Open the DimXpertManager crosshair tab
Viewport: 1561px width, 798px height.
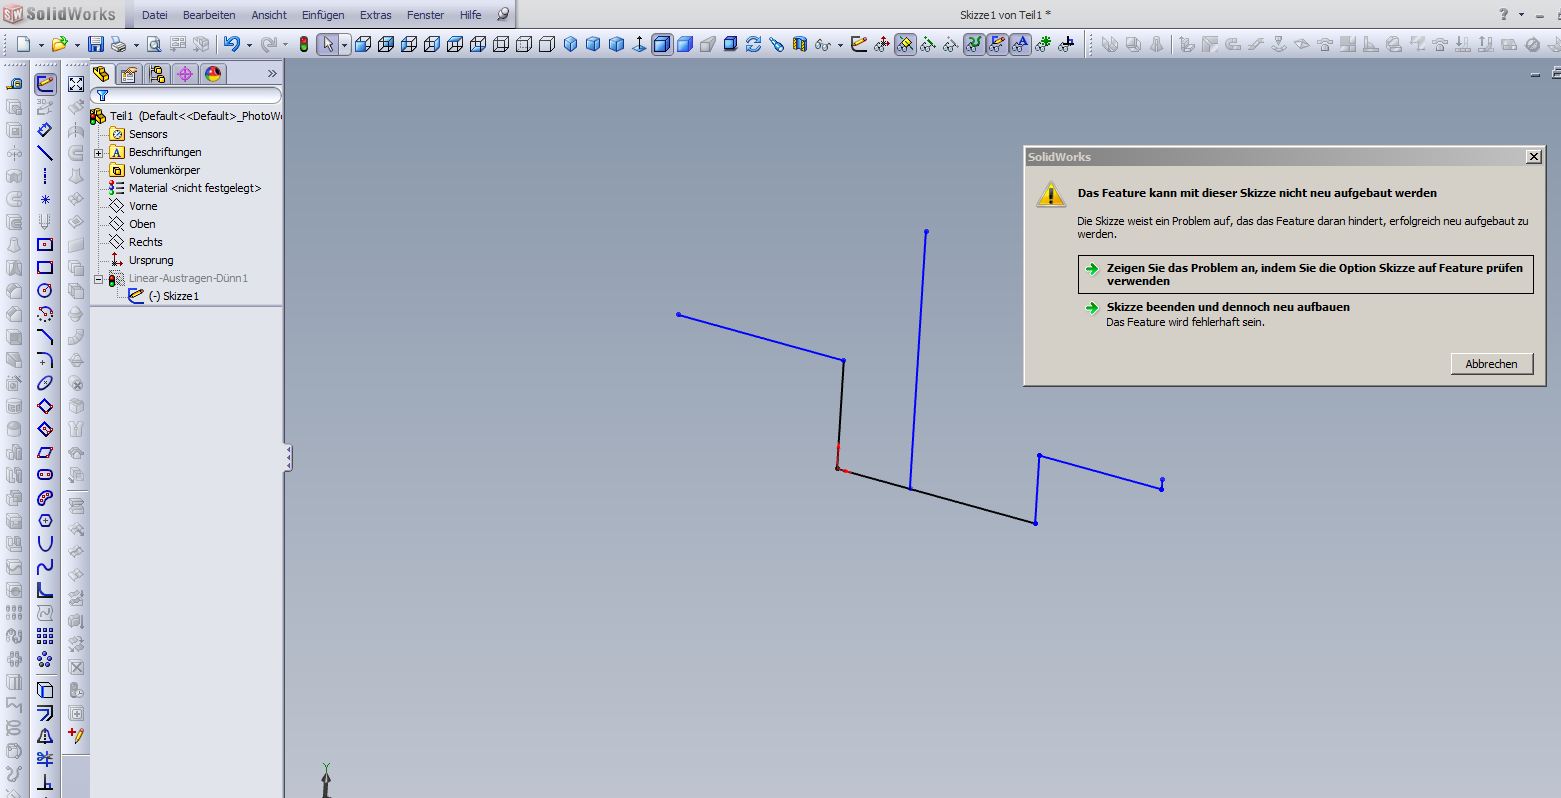point(185,74)
